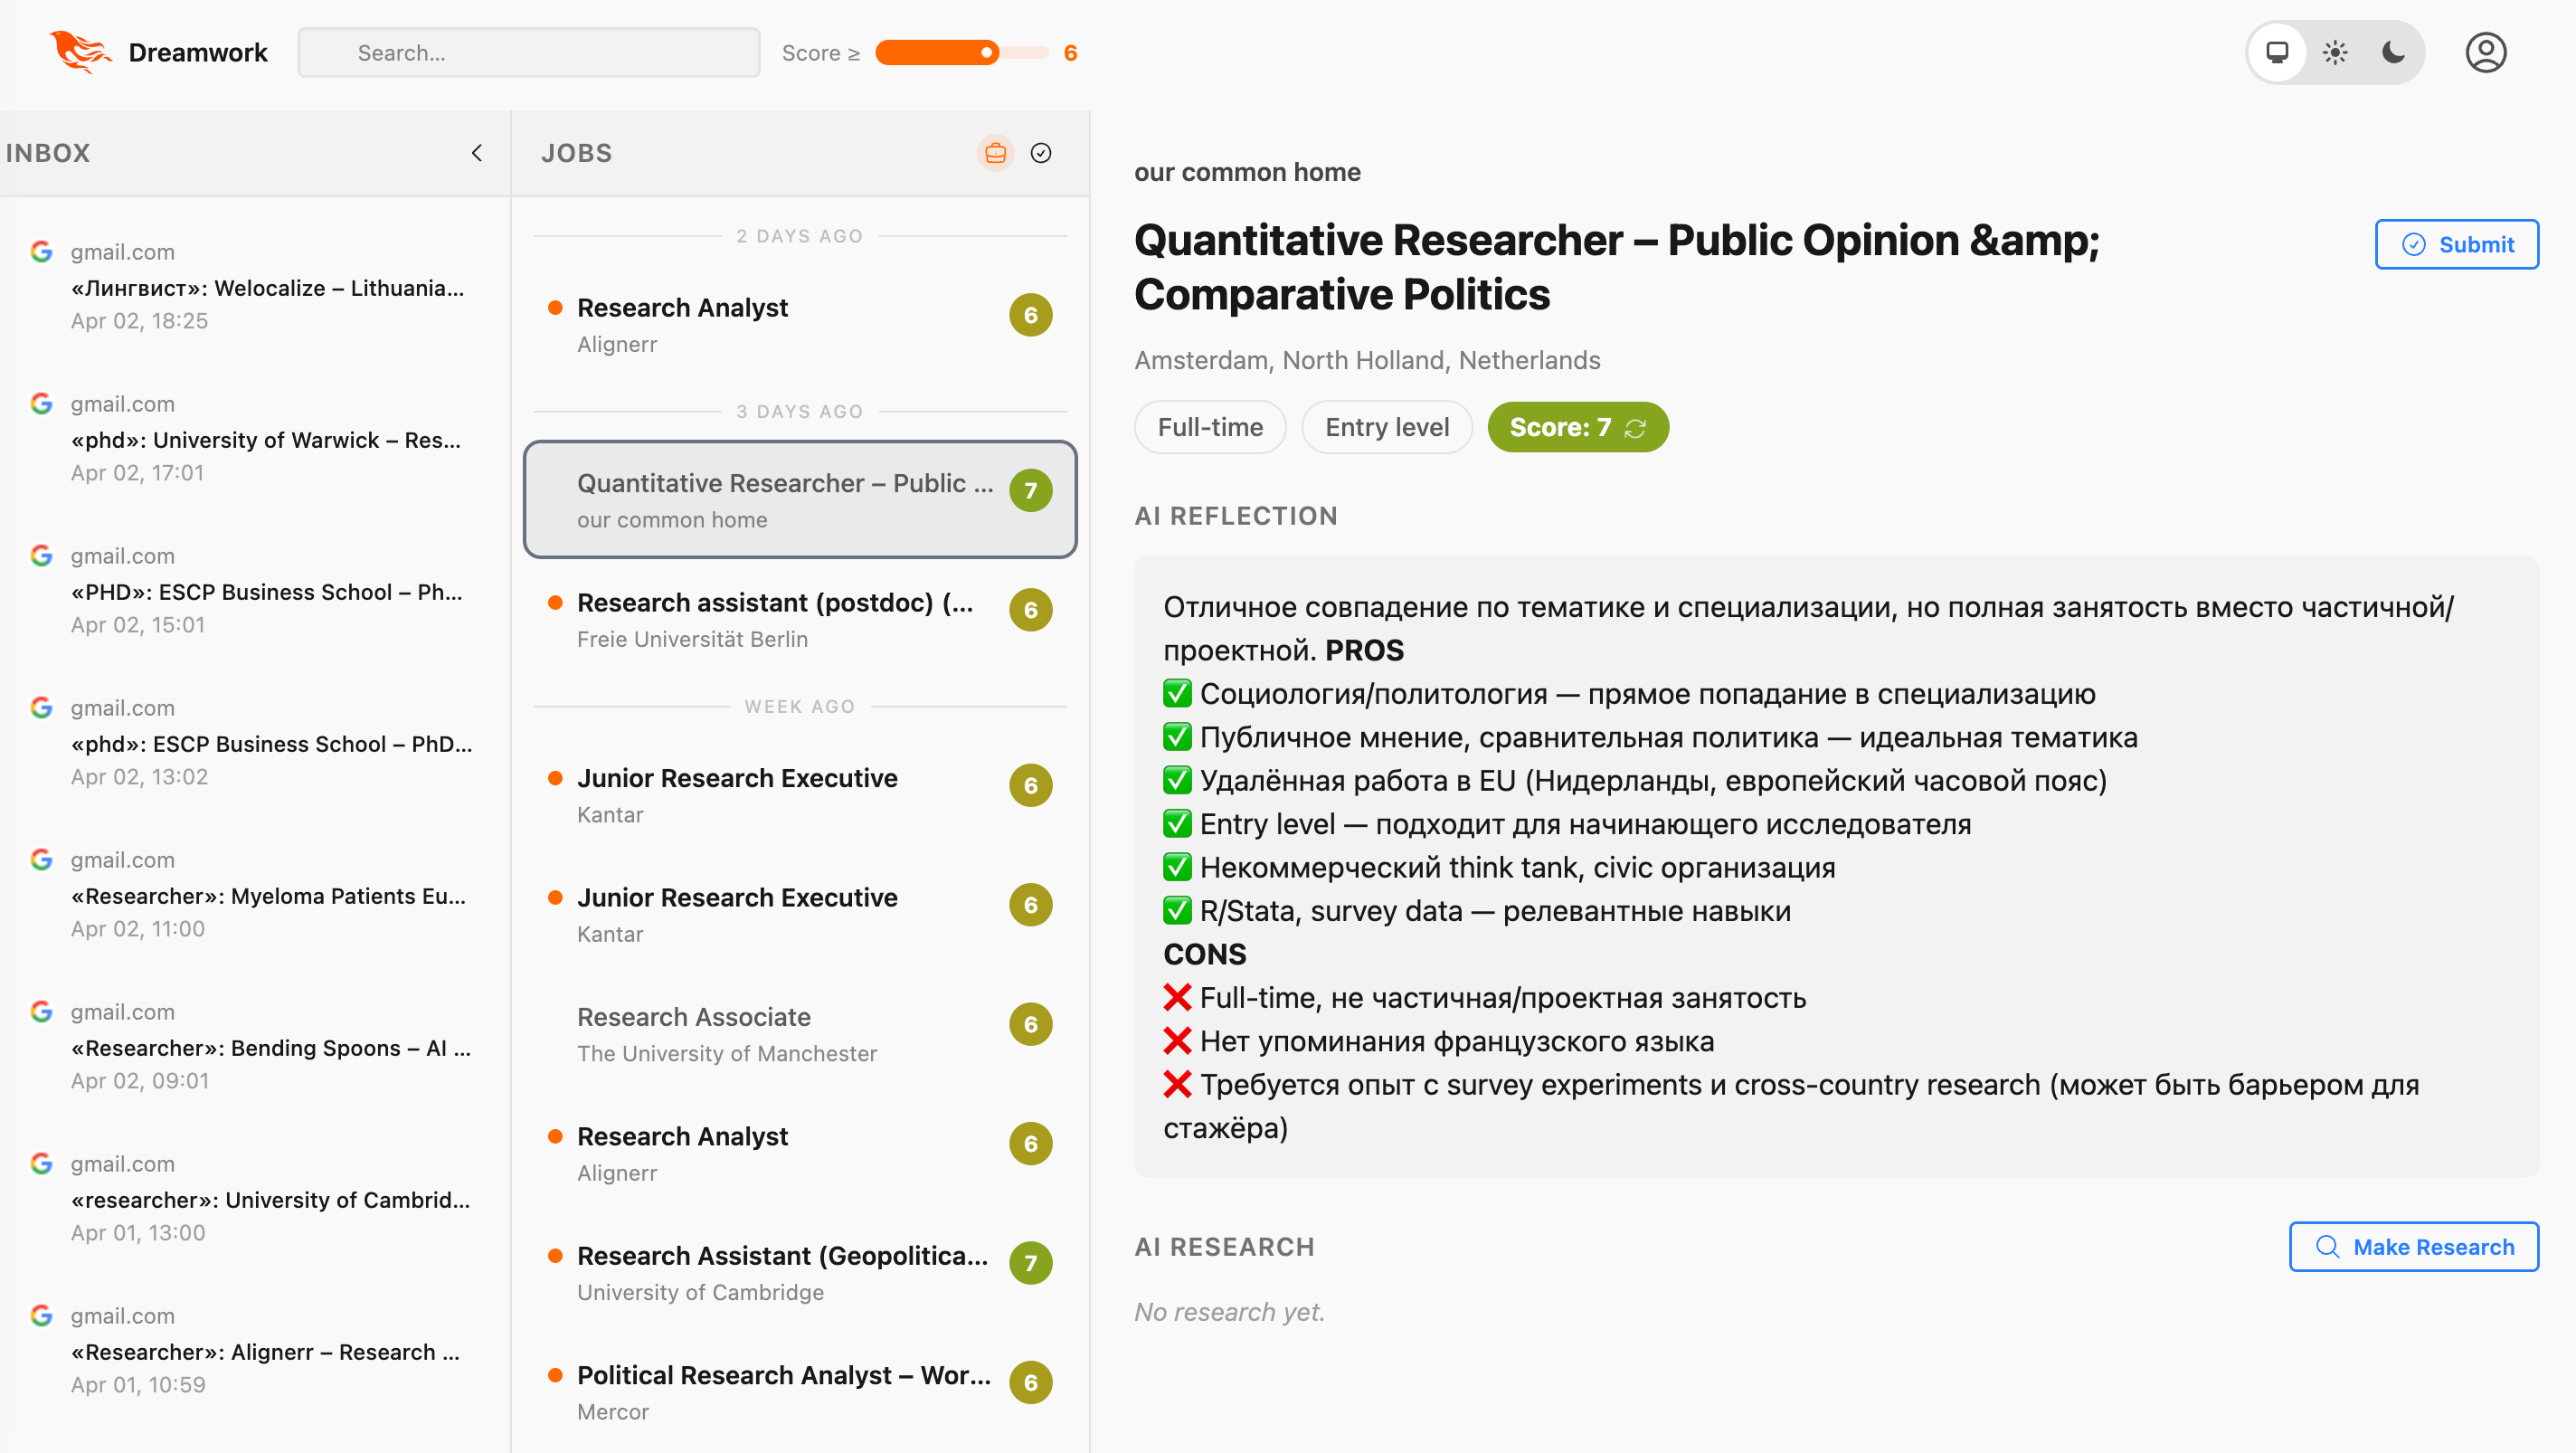The image size is (2576, 1453).
Task: Click the refresh icon in Score 7 badge
Action: (x=1636, y=428)
